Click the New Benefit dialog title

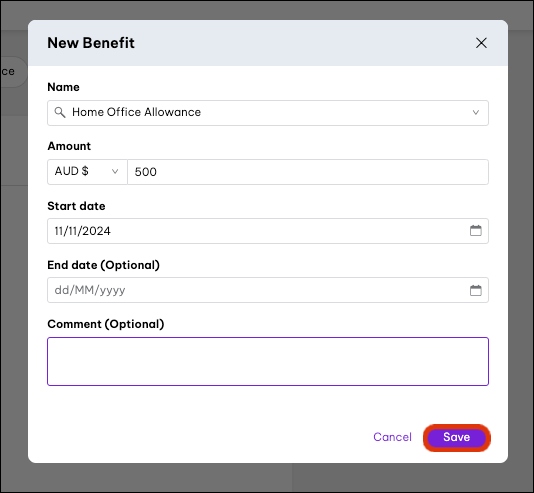pyautogui.click(x=91, y=43)
